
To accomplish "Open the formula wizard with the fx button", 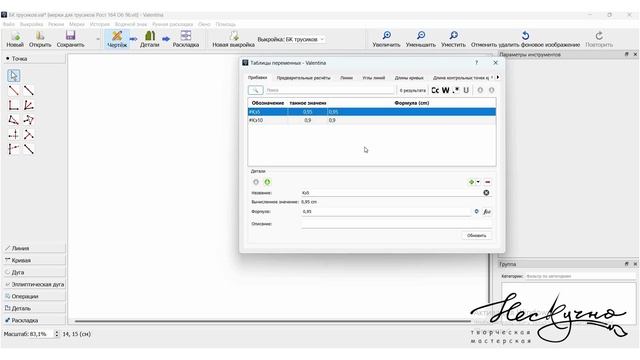I will pyautogui.click(x=487, y=211).
